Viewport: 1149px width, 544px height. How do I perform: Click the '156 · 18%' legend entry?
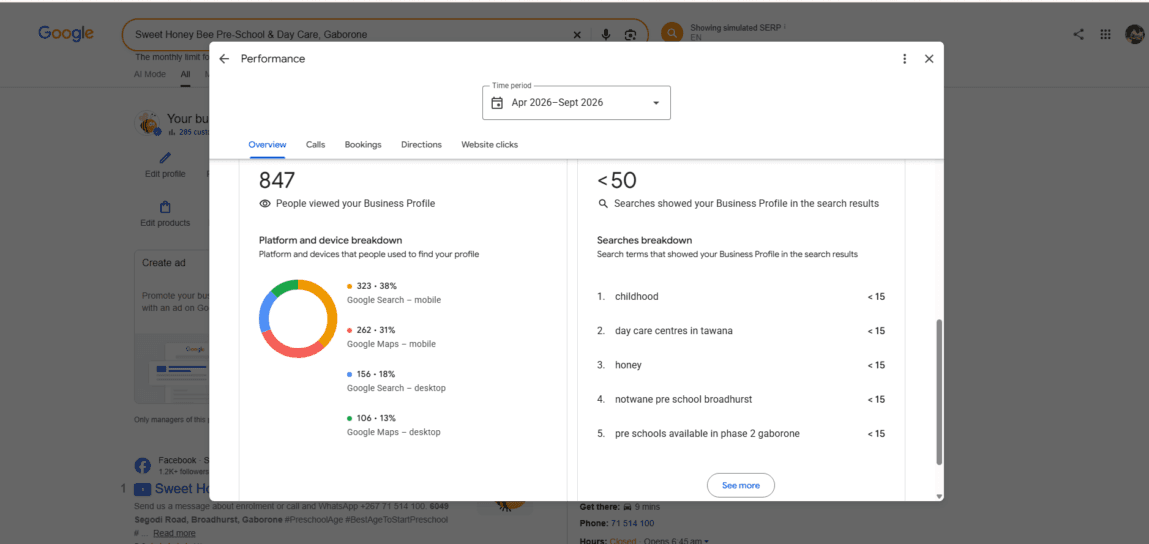tap(377, 374)
